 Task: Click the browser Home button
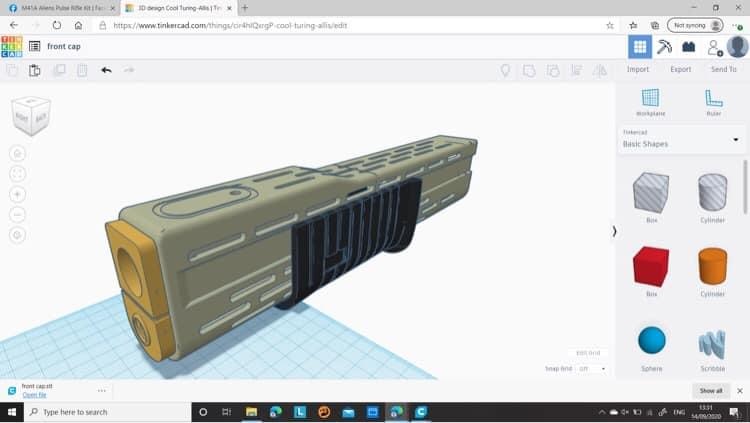pyautogui.click(x=78, y=25)
